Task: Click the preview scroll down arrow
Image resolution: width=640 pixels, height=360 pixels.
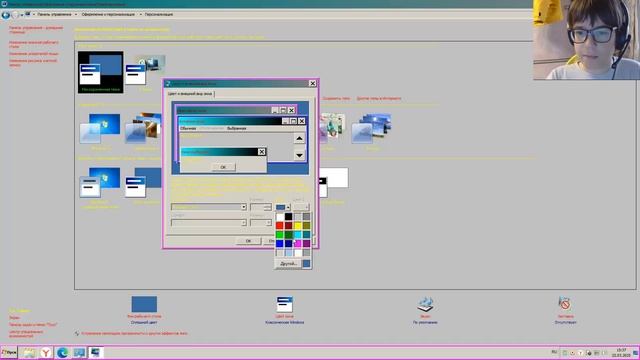Action: 299,155
